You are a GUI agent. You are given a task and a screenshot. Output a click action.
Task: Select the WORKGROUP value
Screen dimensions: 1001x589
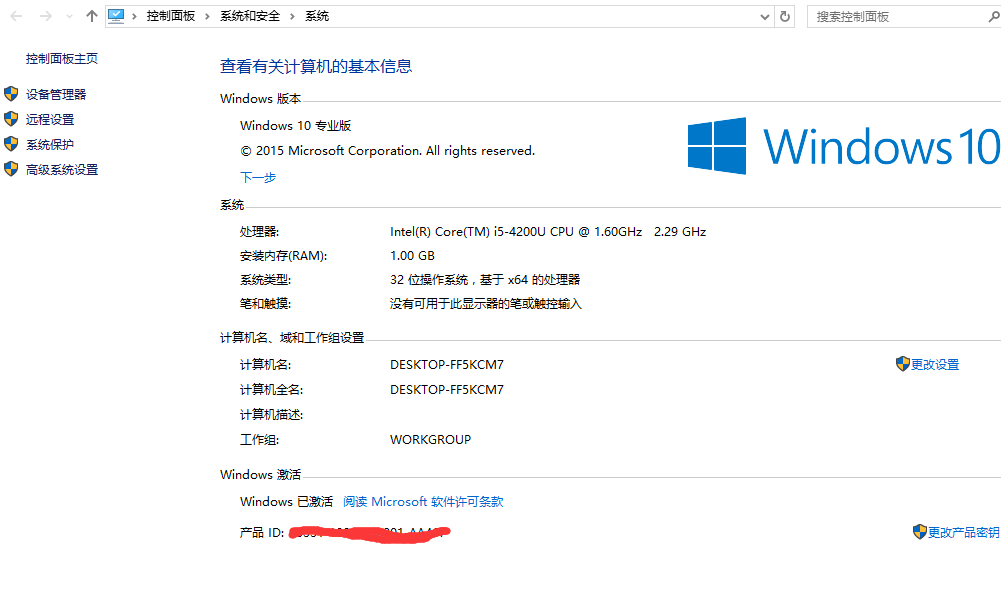click(x=430, y=440)
